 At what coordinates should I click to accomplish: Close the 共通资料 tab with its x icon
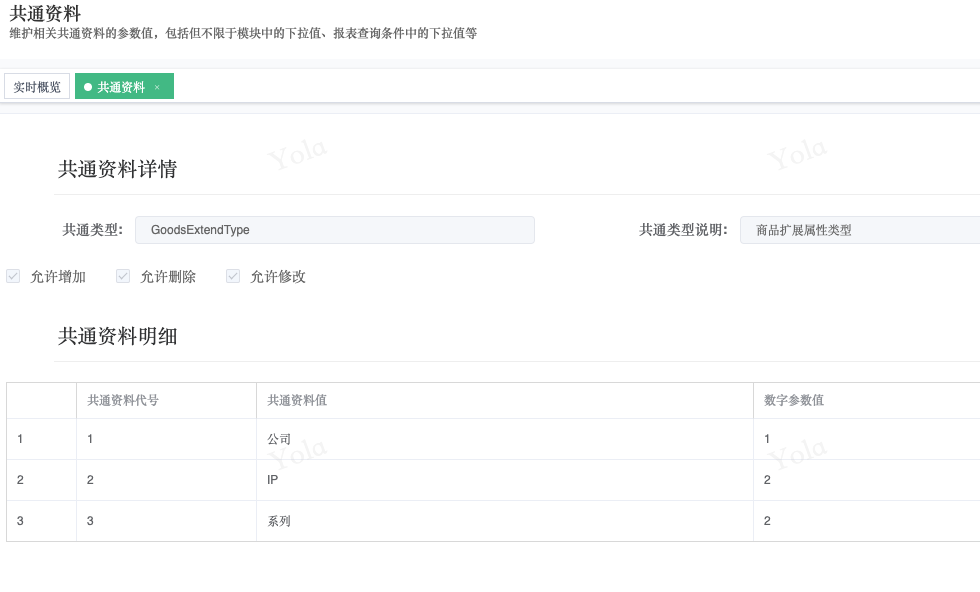tap(157, 87)
